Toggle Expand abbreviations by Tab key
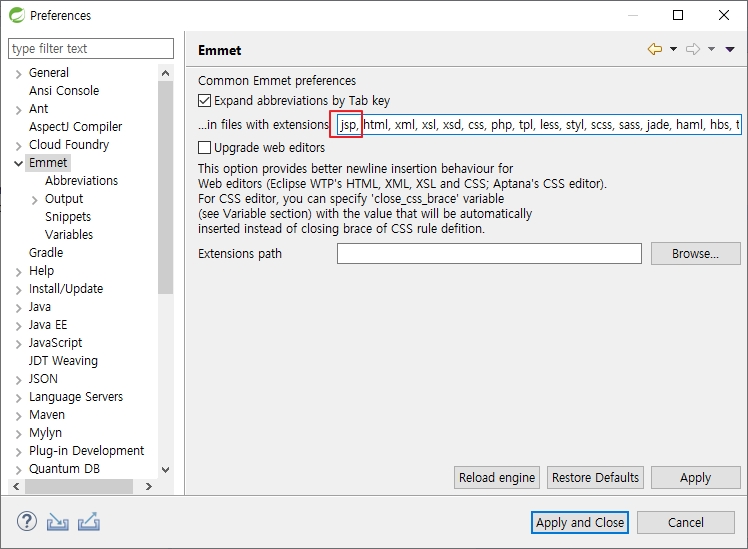Image resolution: width=748 pixels, height=549 pixels. (204, 100)
